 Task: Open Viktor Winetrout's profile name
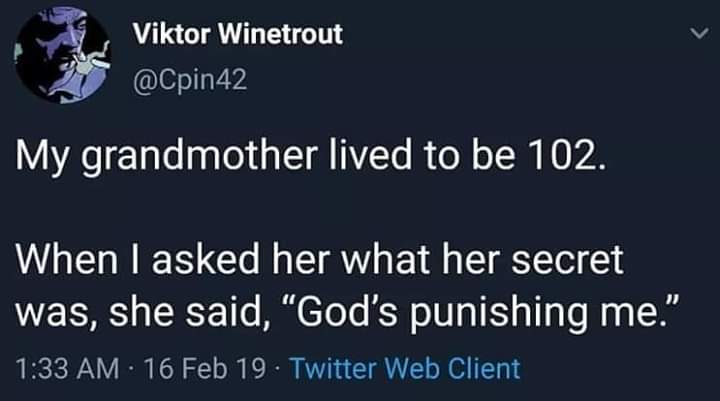[x=238, y=34]
